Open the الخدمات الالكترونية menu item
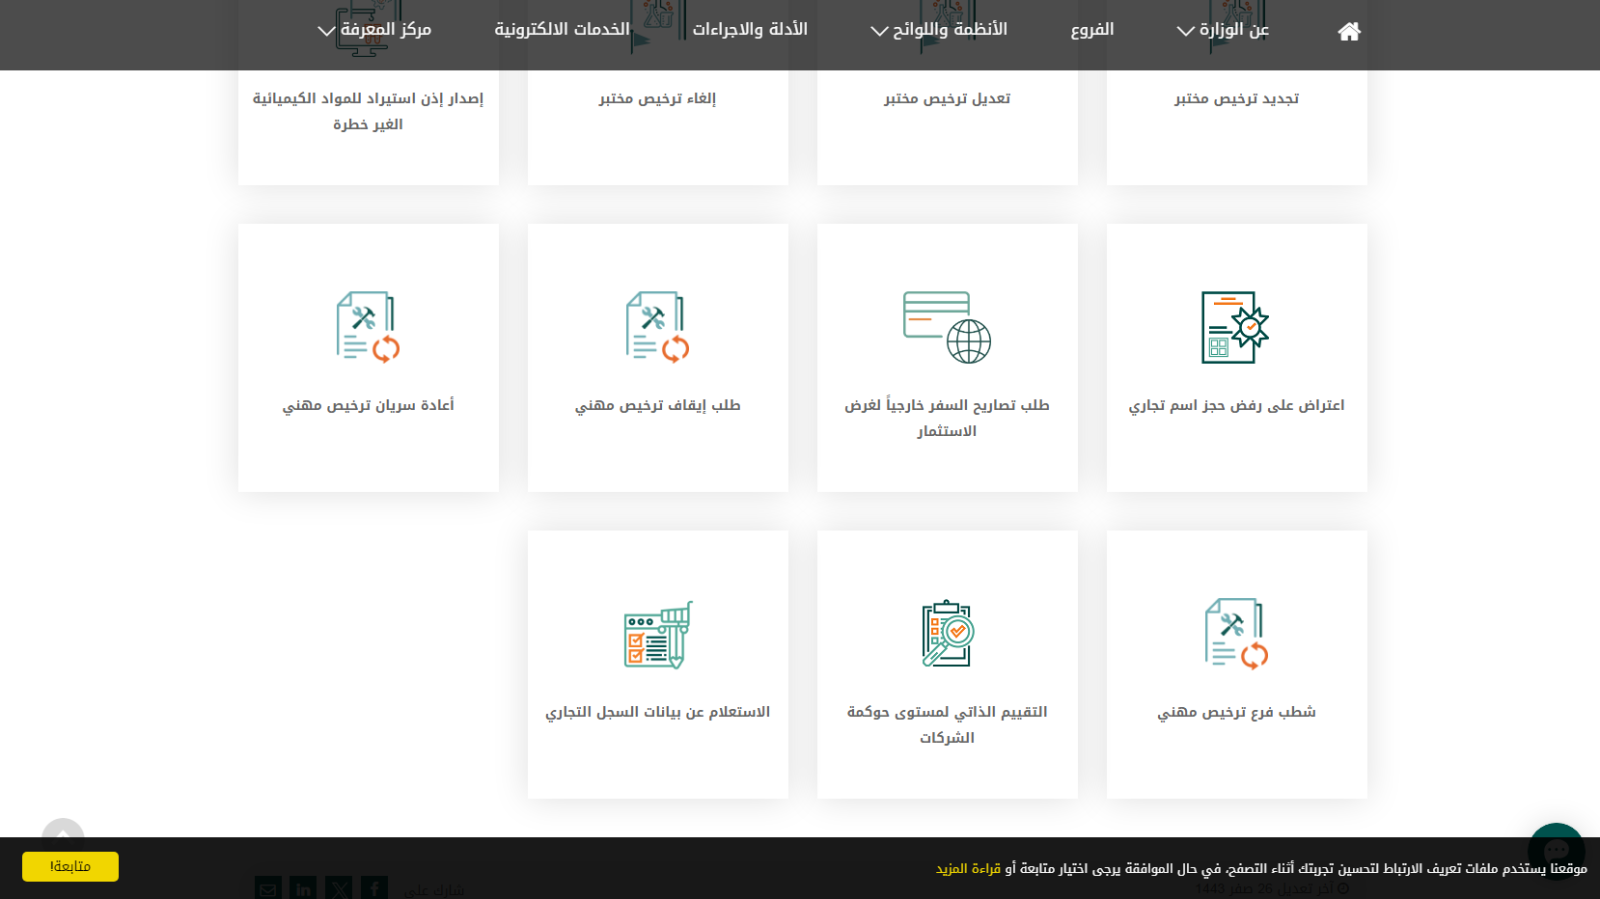The height and width of the screenshot is (899, 1600). 562,30
